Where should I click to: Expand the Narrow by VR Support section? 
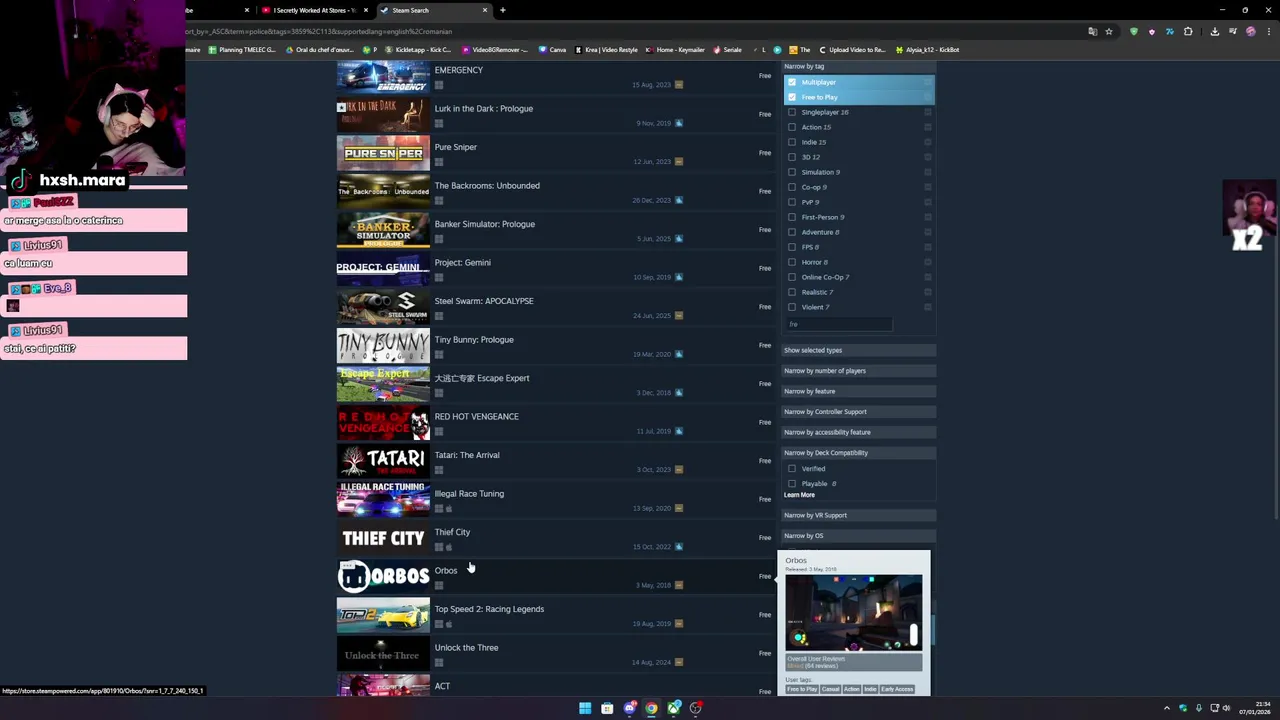pos(858,515)
